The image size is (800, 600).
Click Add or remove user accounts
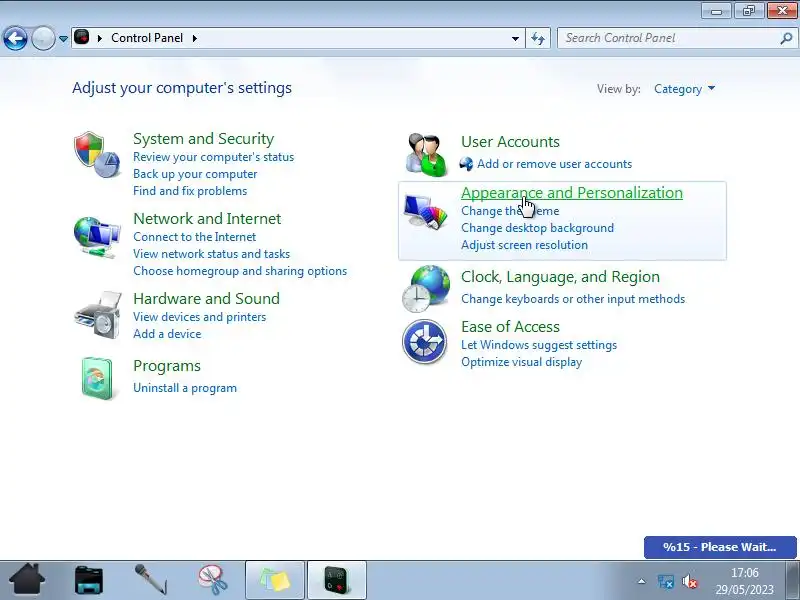coord(554,164)
